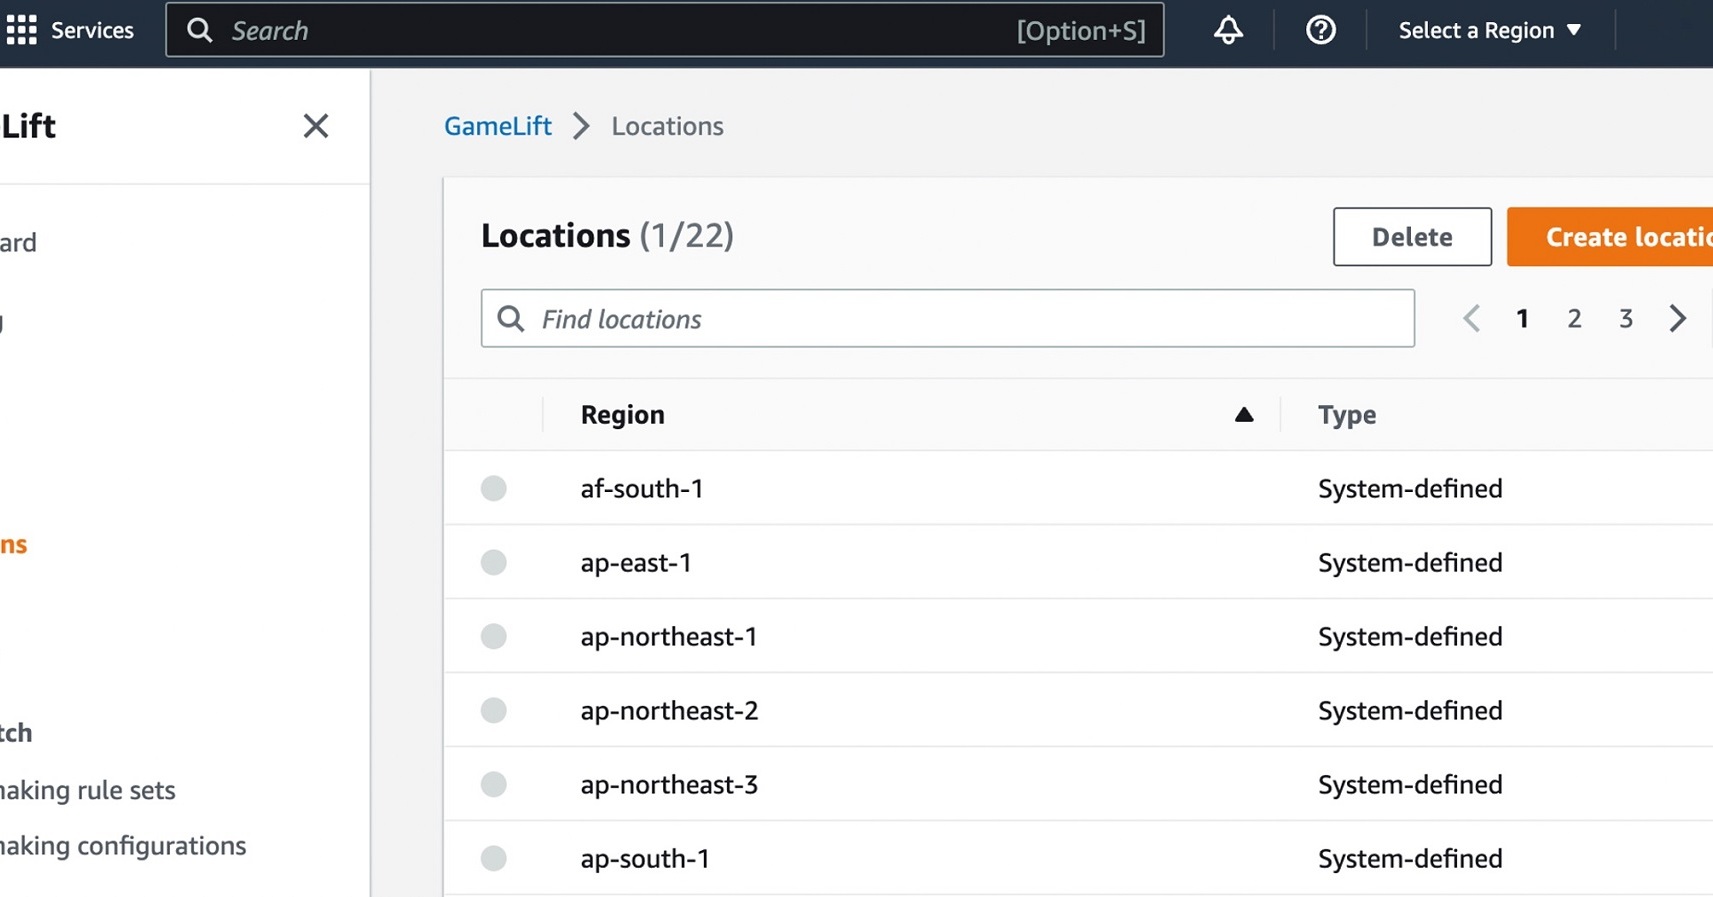1713x897 pixels.
Task: Open matchmaking rule sets in sidebar
Action: (x=88, y=790)
